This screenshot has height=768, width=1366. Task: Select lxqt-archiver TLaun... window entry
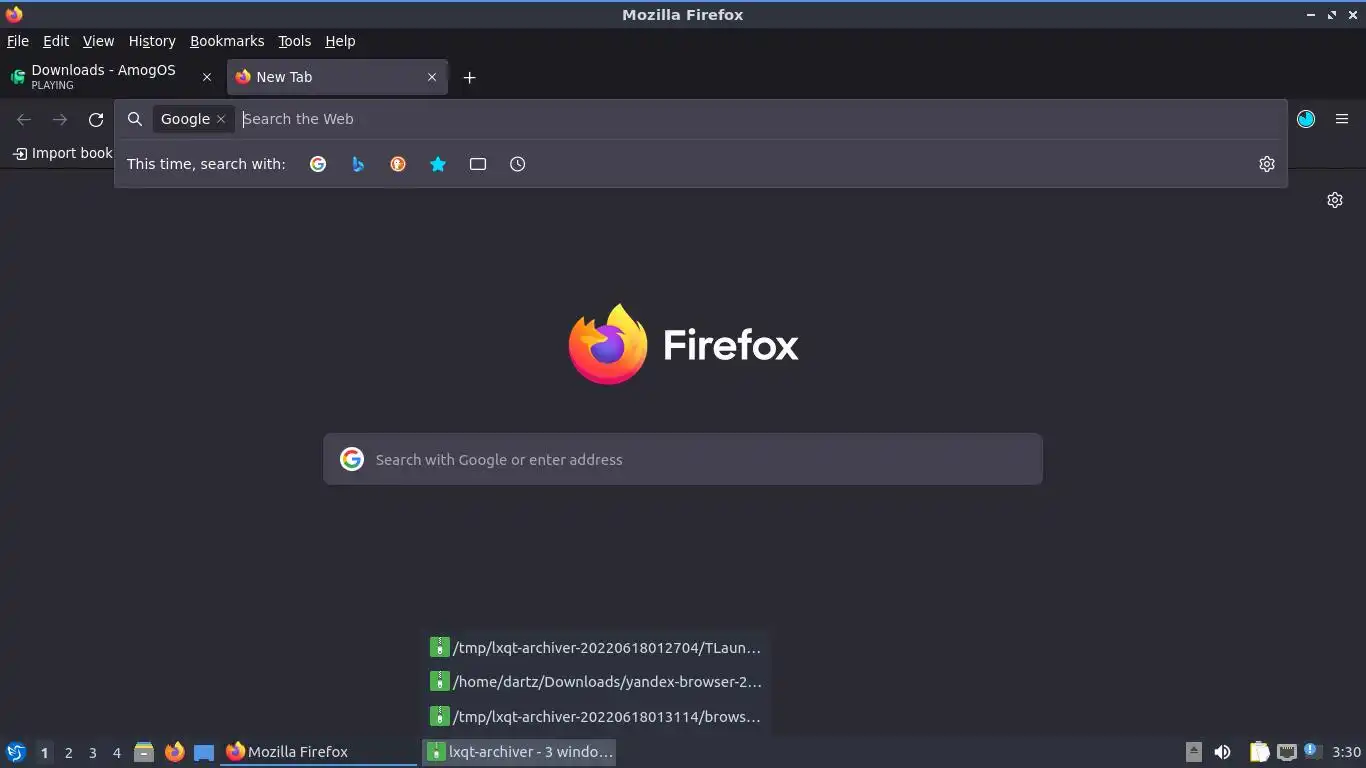point(596,648)
